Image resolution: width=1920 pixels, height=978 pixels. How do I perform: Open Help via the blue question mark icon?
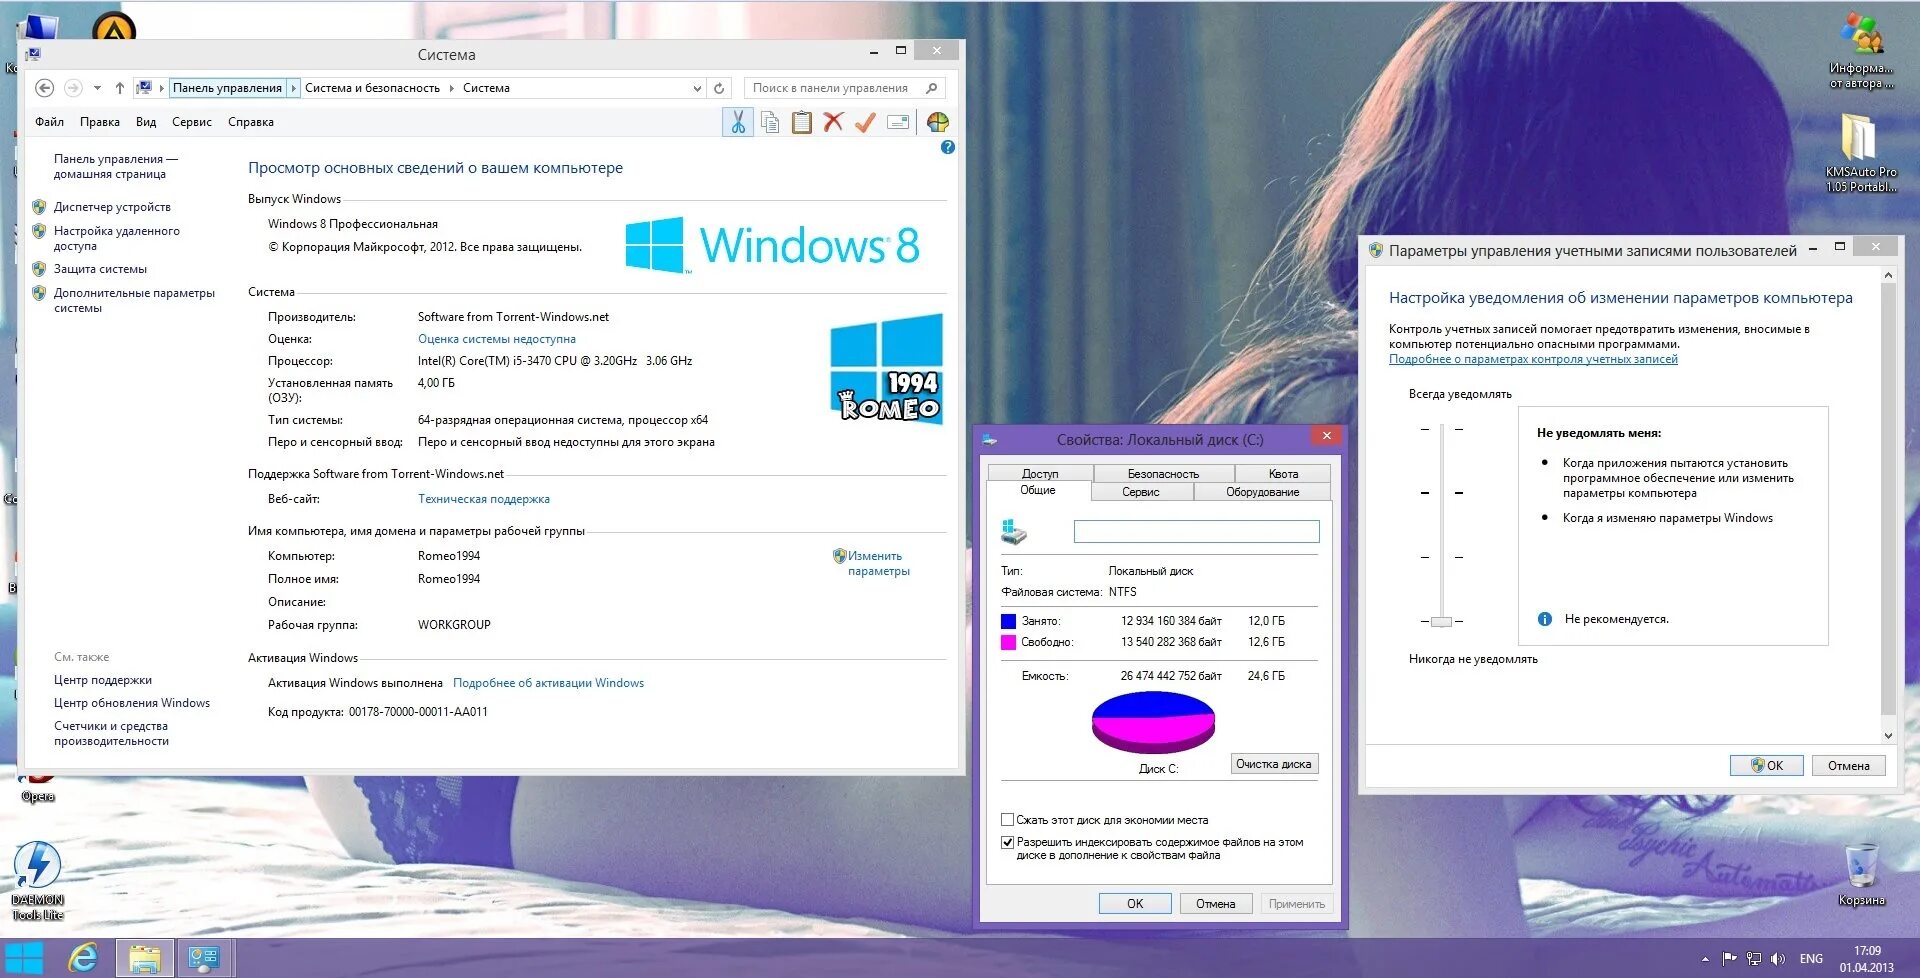948,147
